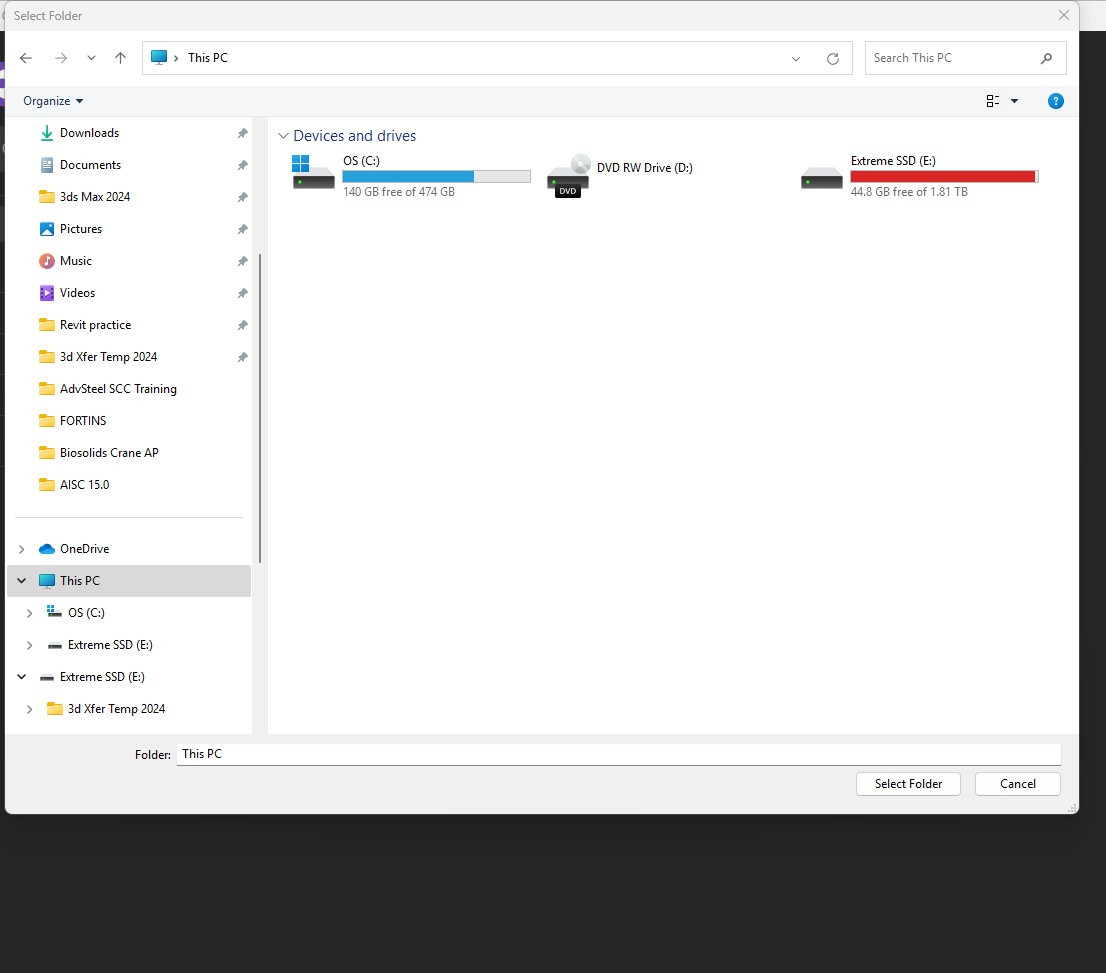Click pin icon next to Pictures
This screenshot has height=973, width=1106.
[242, 229]
